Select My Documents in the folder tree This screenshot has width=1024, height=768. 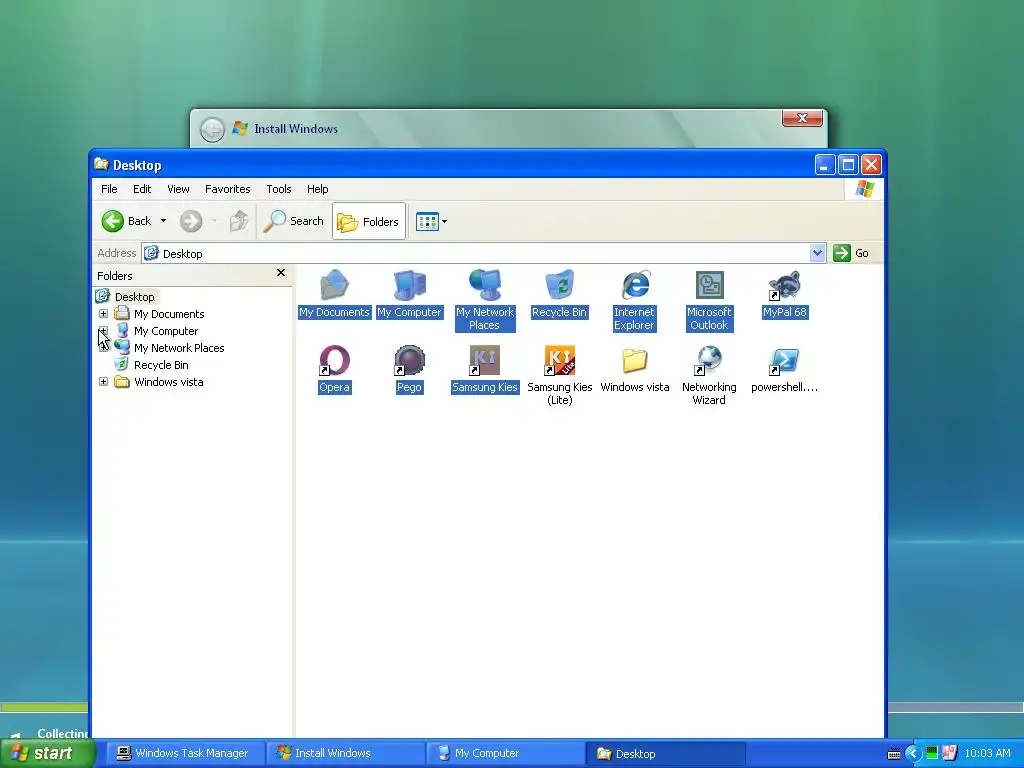point(168,314)
